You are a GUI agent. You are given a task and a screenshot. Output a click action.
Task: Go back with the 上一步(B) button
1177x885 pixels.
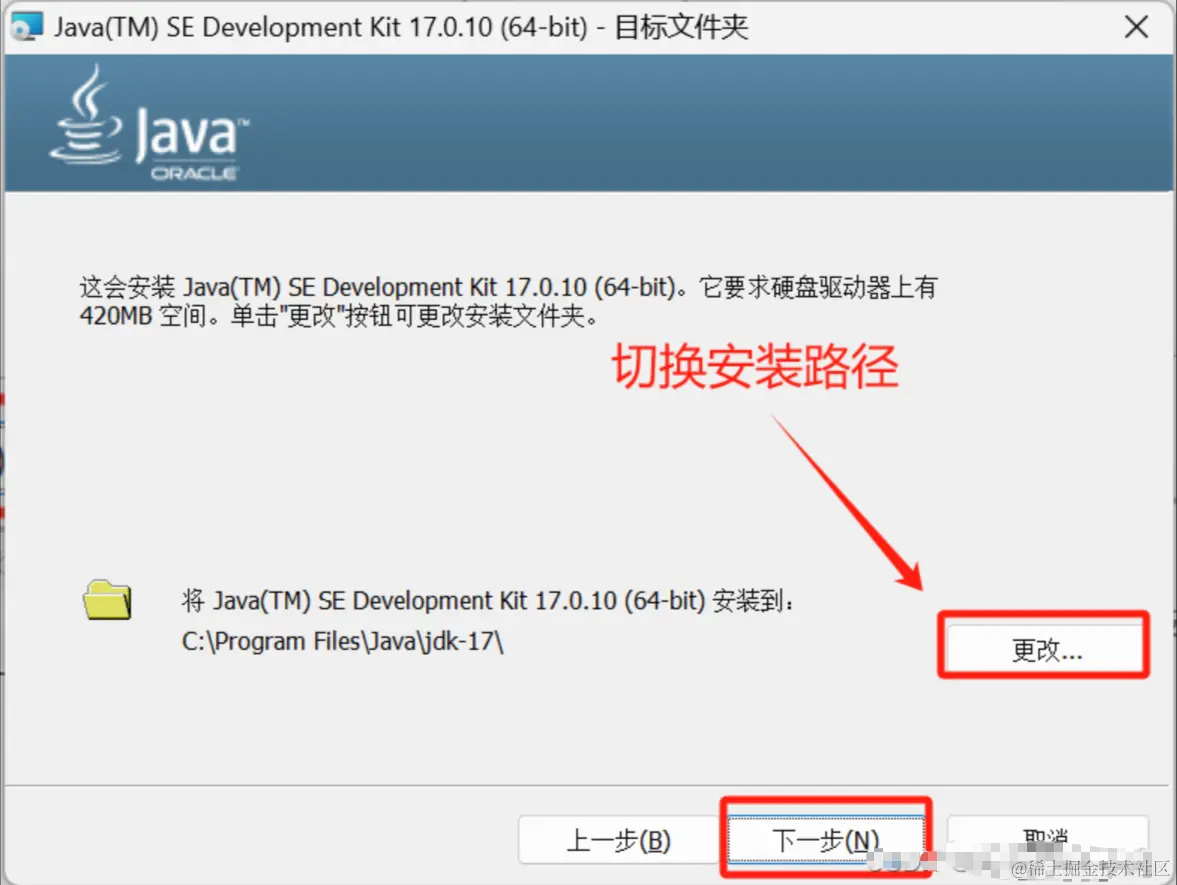pyautogui.click(x=618, y=839)
